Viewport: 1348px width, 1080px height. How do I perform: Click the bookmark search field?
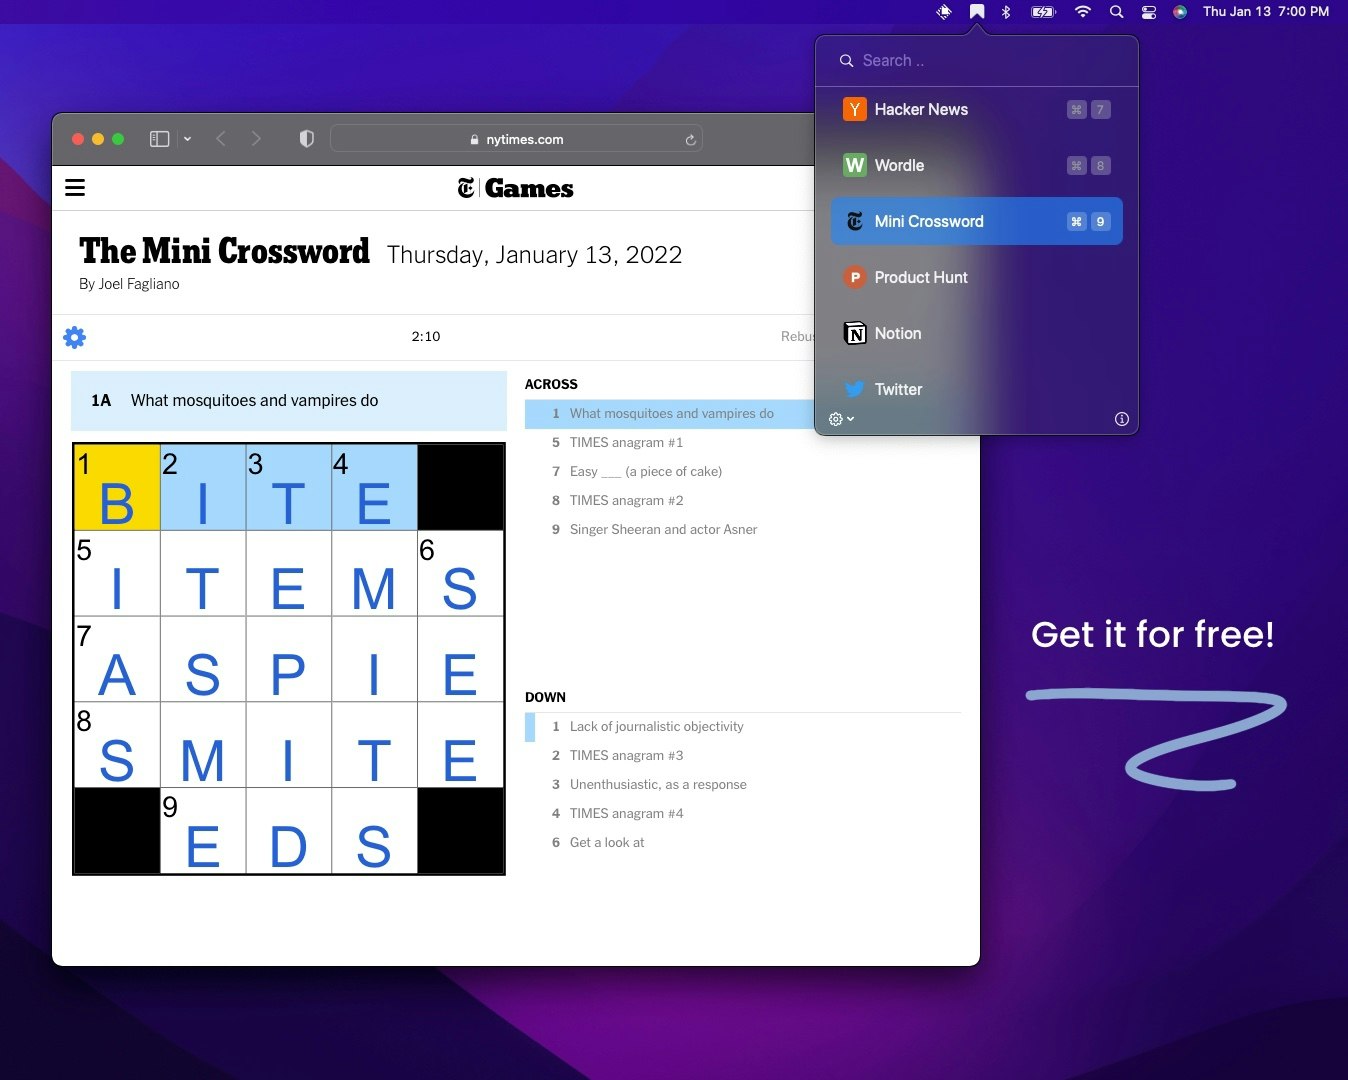pos(976,61)
